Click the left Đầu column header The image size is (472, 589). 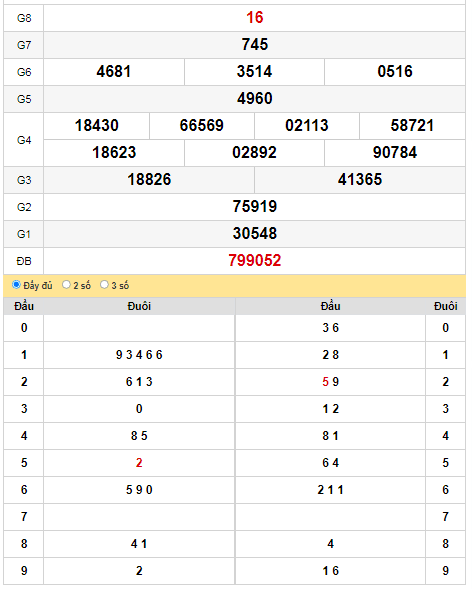(24, 307)
